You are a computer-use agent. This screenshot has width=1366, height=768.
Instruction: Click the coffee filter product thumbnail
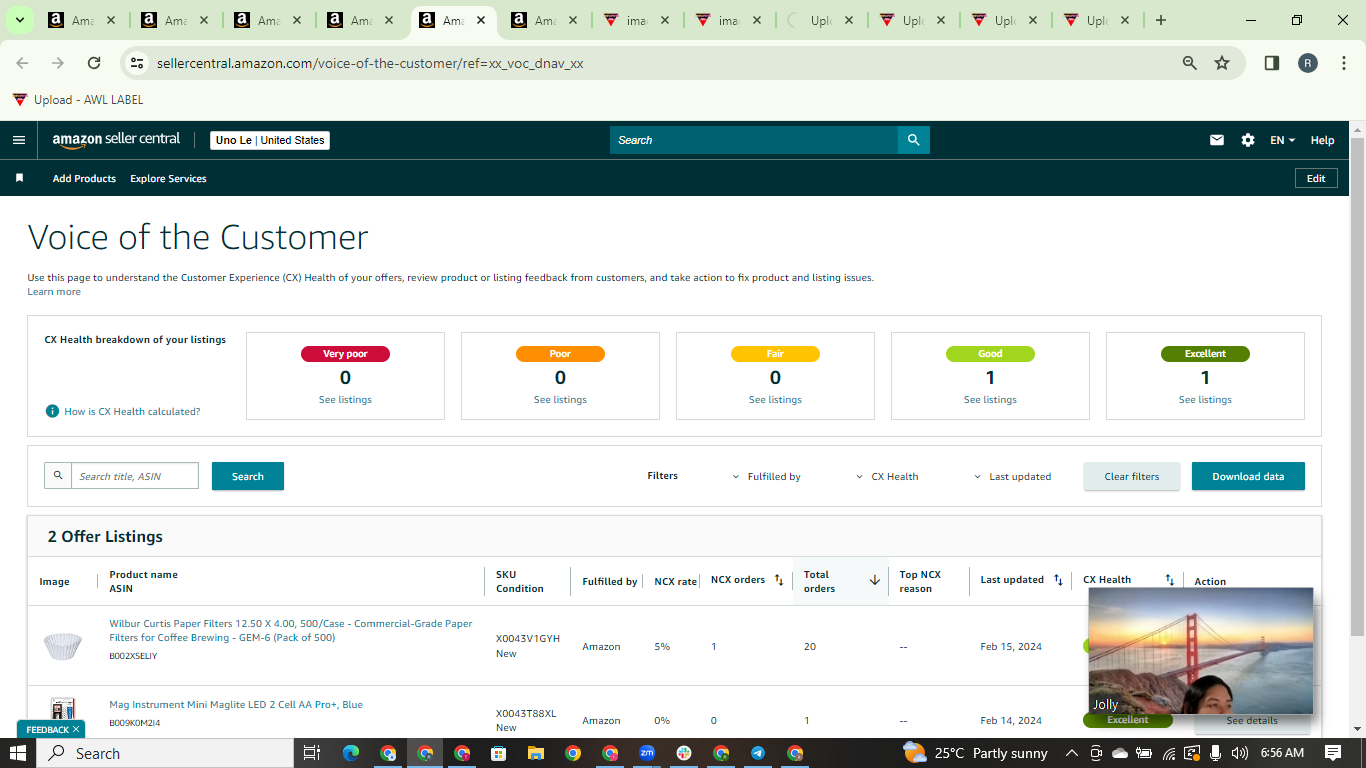[x=62, y=646]
